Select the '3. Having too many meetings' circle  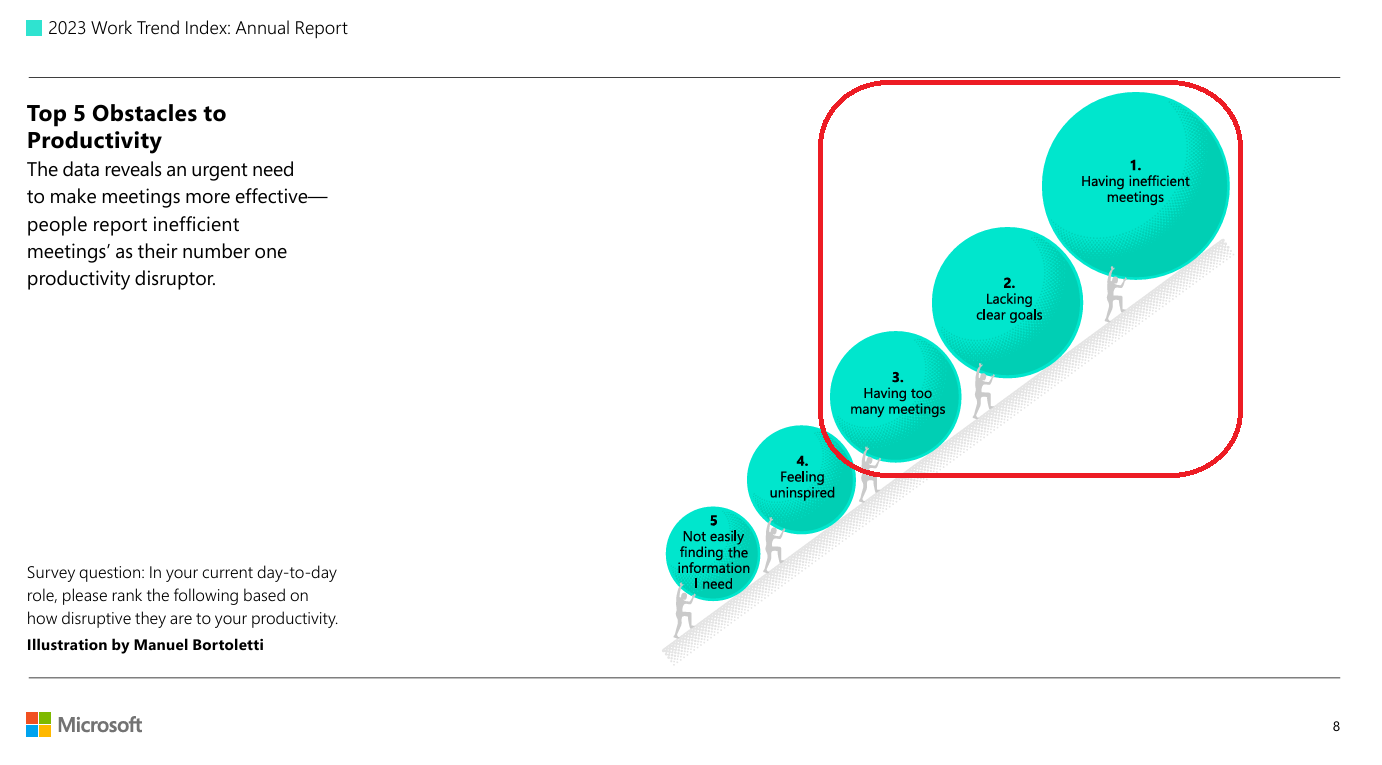[x=896, y=397]
